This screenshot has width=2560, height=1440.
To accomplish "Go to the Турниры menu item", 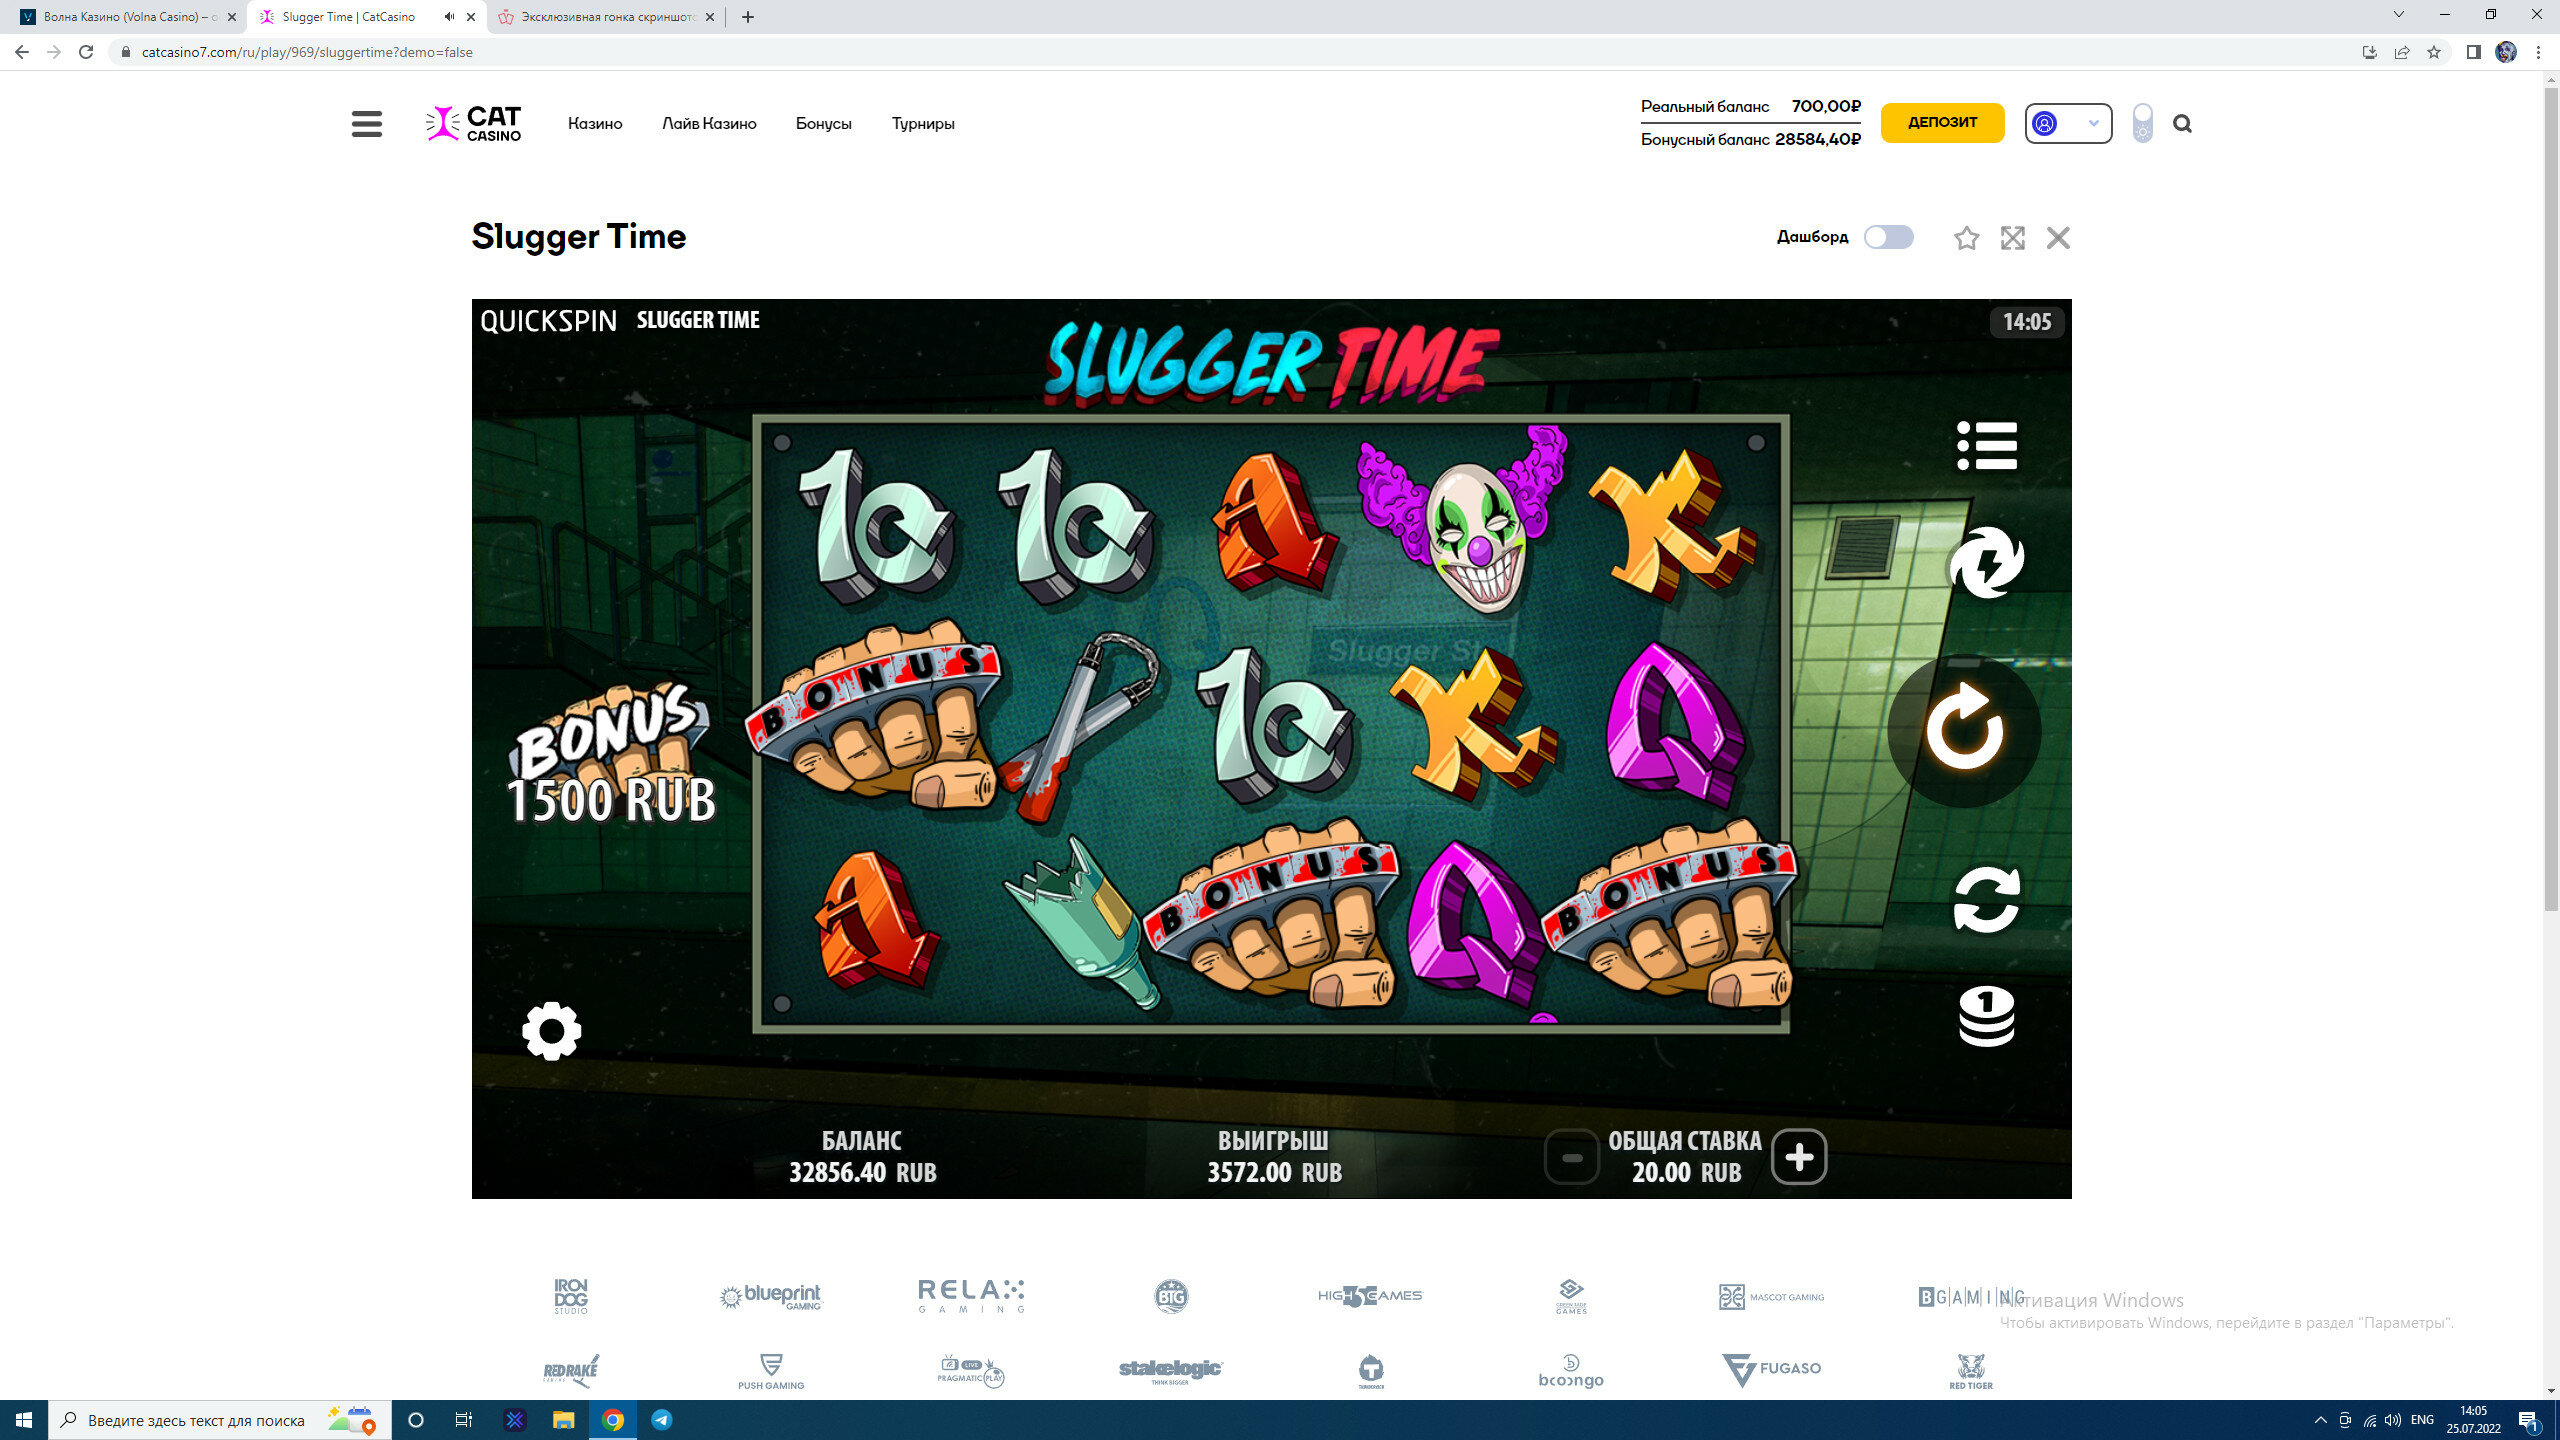I will tap(922, 124).
